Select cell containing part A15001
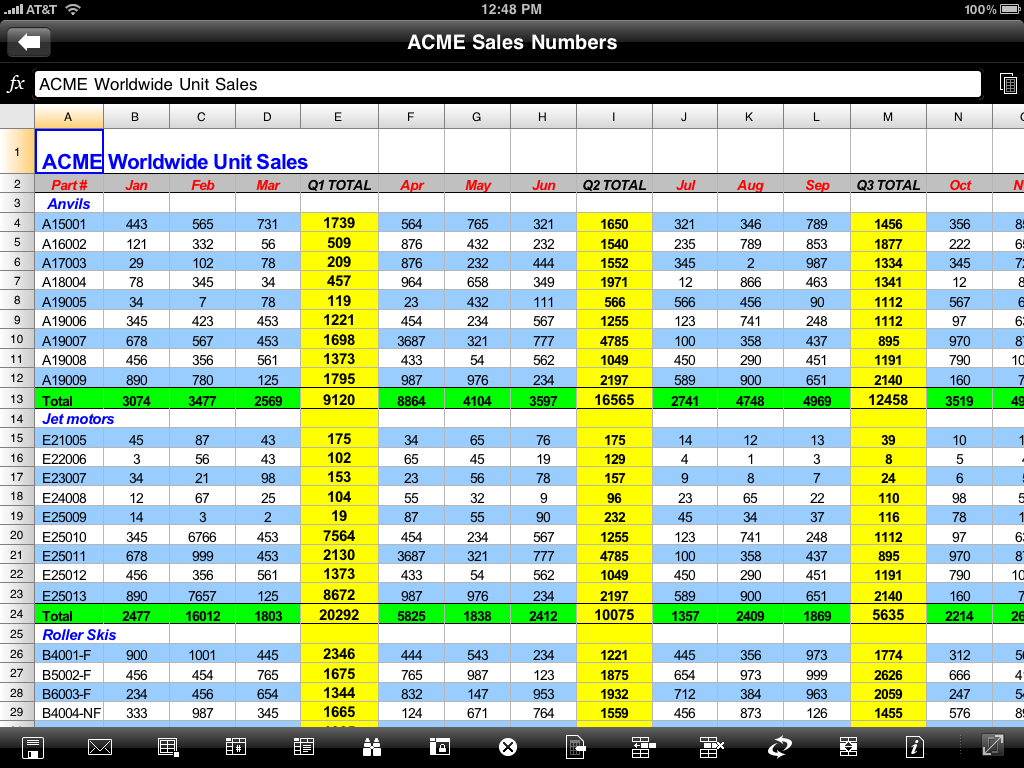 point(68,222)
